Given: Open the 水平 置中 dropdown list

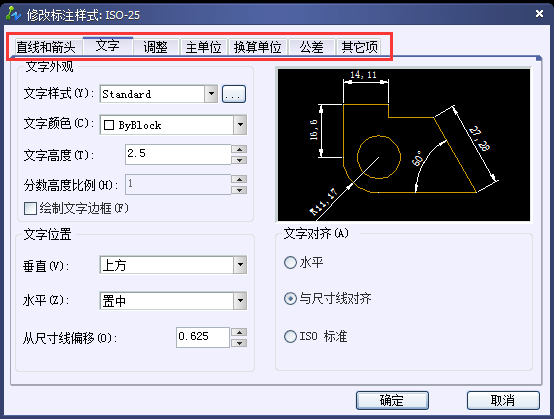Looking at the screenshot, I should pyautogui.click(x=240, y=301).
